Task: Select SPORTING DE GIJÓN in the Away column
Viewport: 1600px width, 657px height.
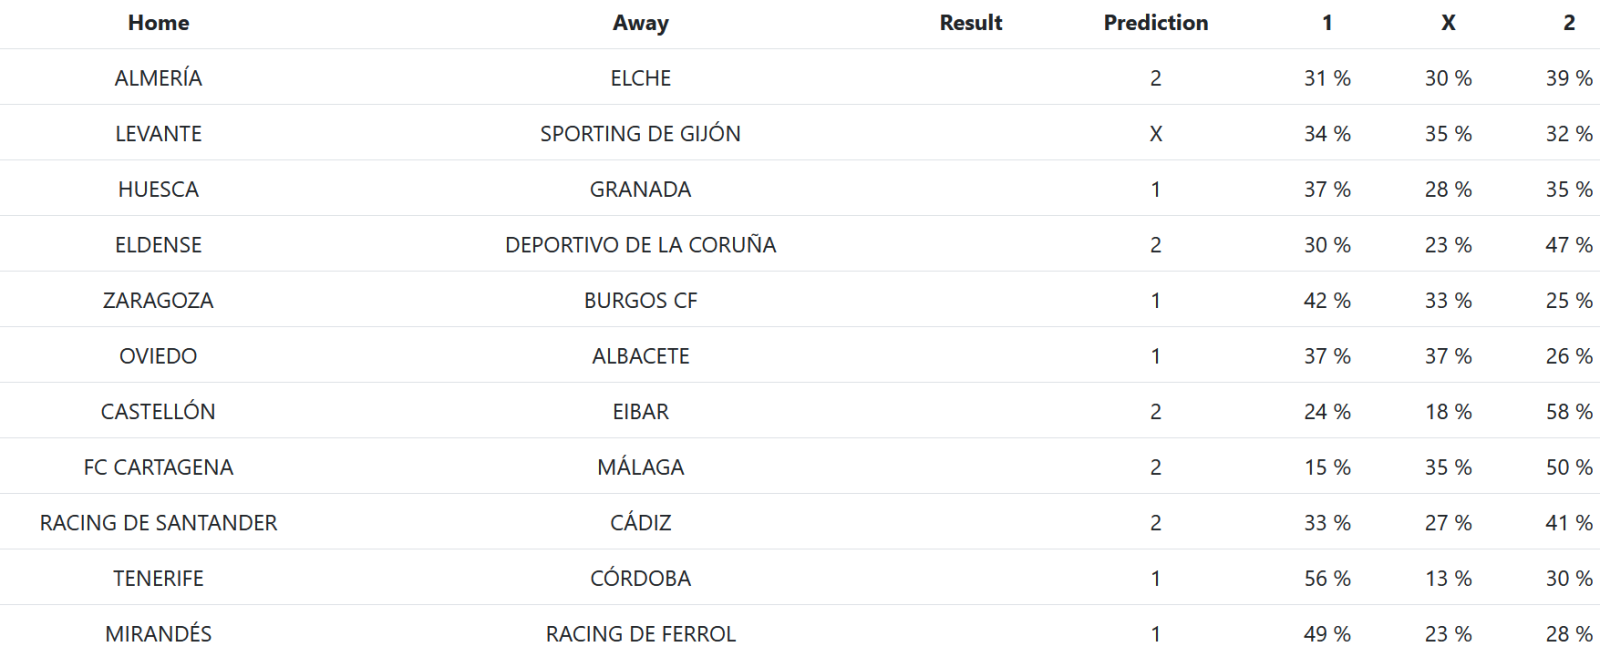Action: click(x=640, y=134)
